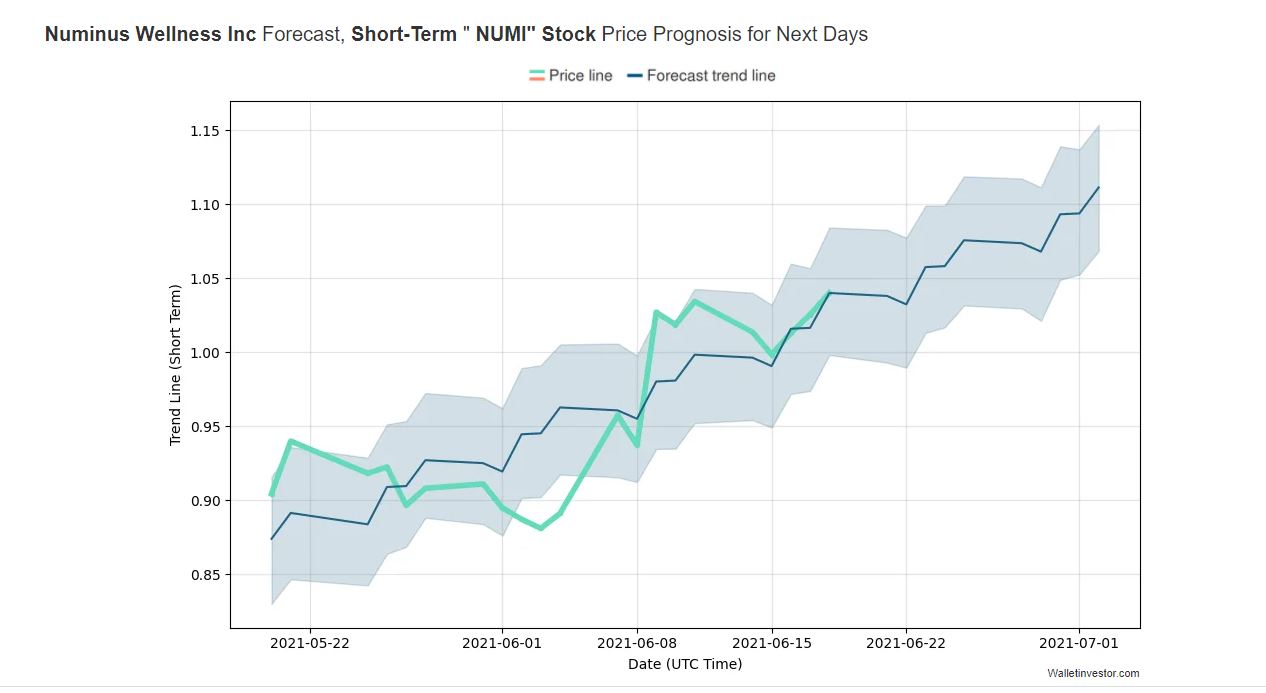Click the dark blue Forecast trend swatch
This screenshot has width=1266, height=693.
pyautogui.click(x=634, y=76)
